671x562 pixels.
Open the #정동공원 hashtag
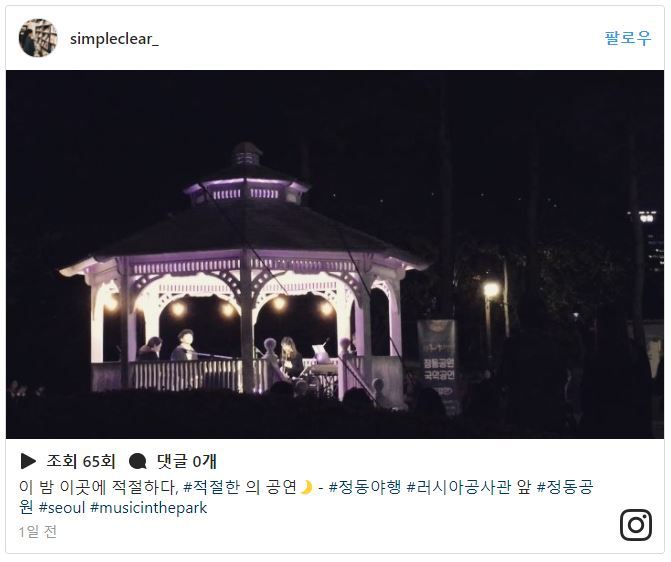coord(565,487)
